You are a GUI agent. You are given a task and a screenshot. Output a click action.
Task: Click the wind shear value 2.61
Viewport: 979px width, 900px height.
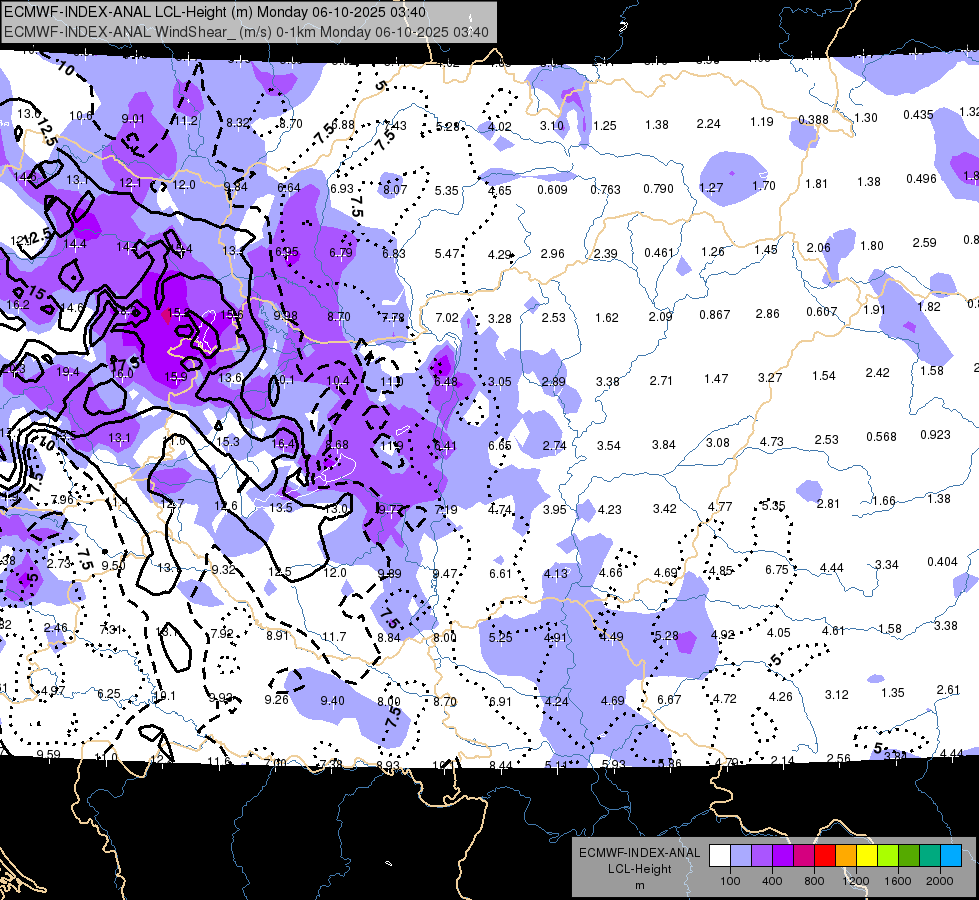948,690
